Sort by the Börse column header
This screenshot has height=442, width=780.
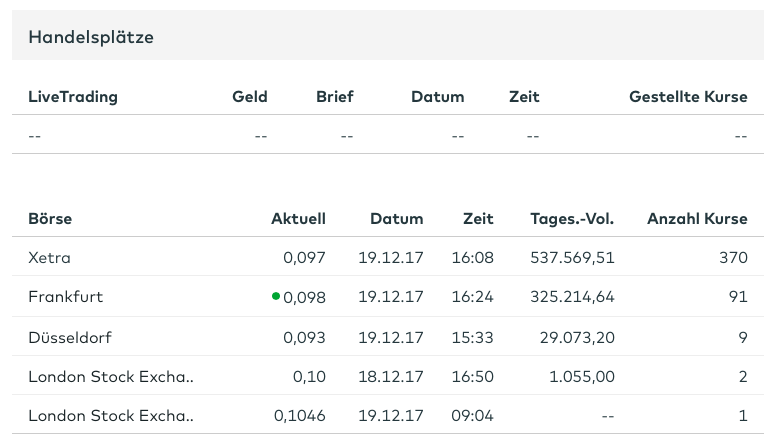[x=50, y=218]
